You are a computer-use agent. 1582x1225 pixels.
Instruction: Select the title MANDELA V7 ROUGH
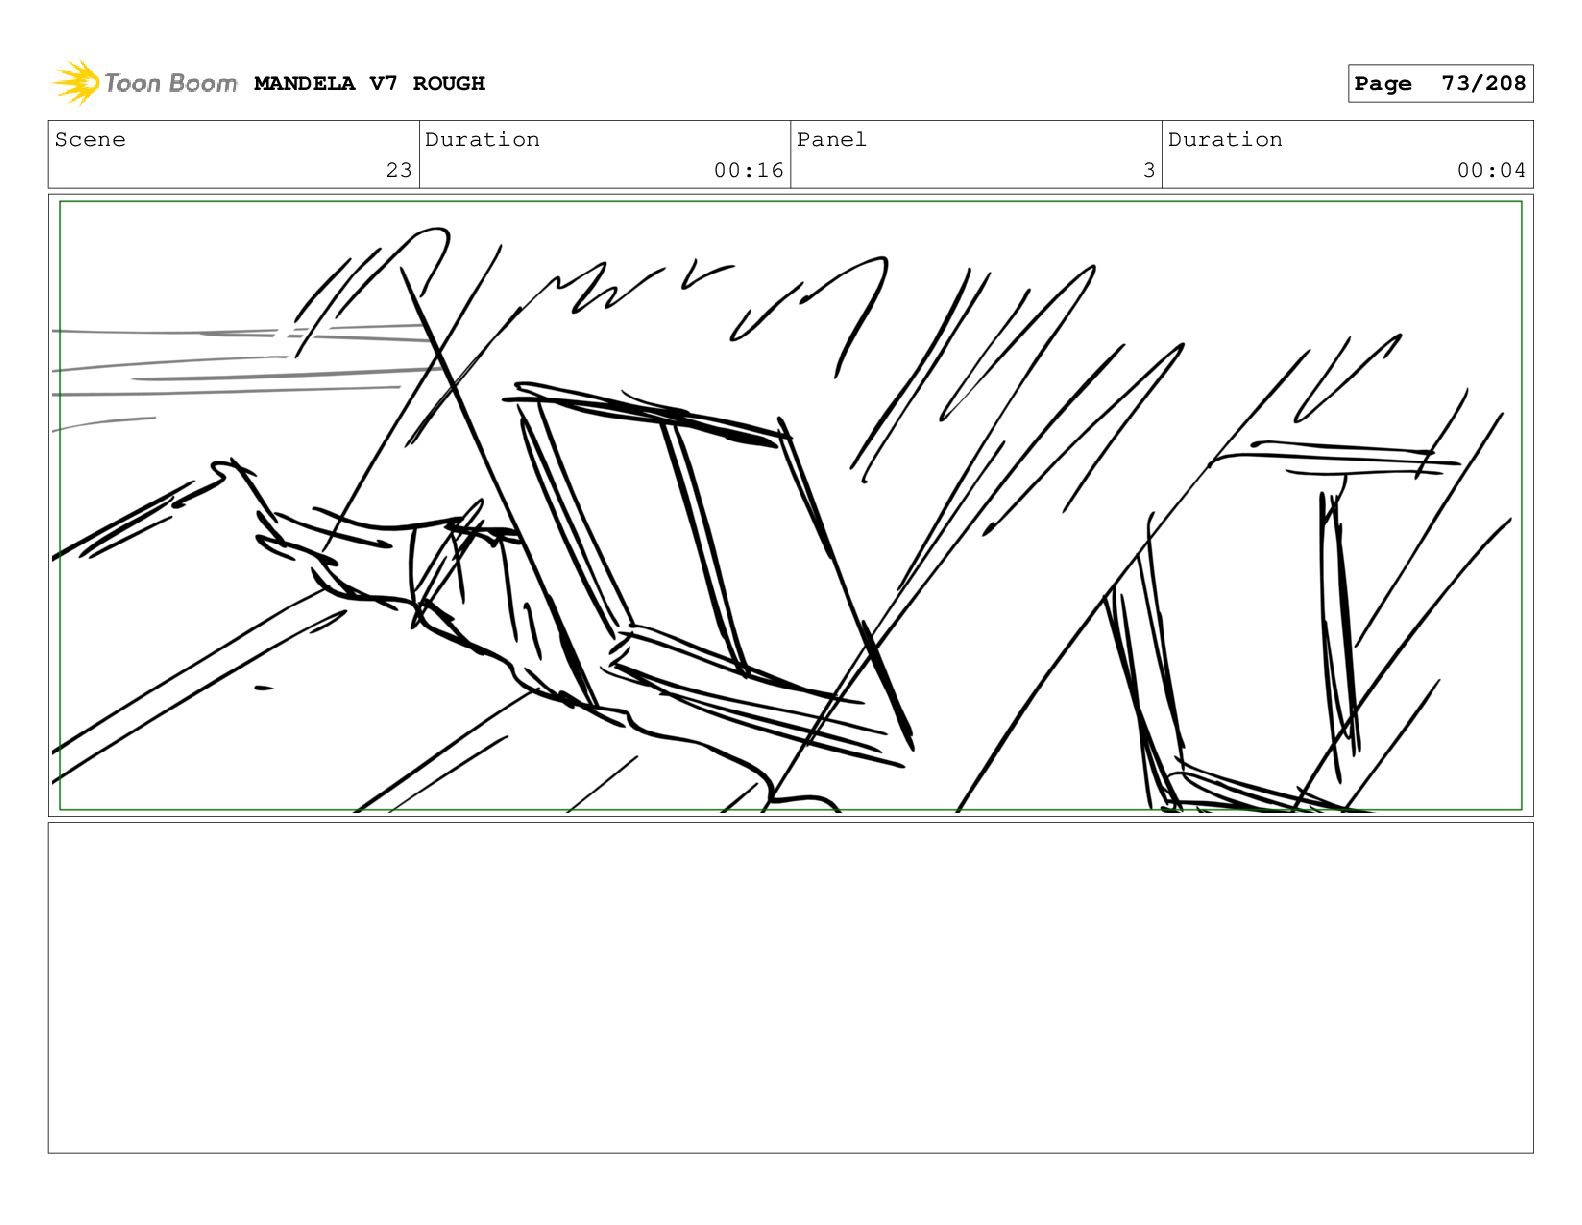tap(369, 84)
